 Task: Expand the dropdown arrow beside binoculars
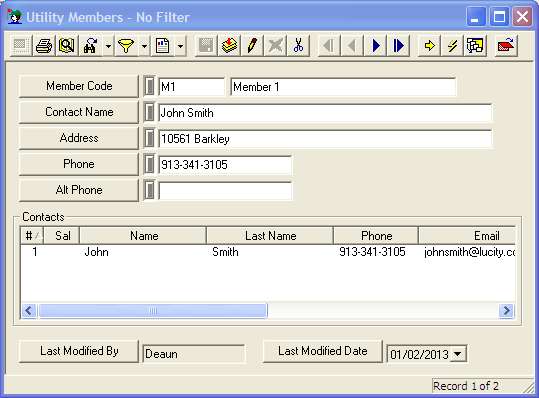(x=108, y=46)
